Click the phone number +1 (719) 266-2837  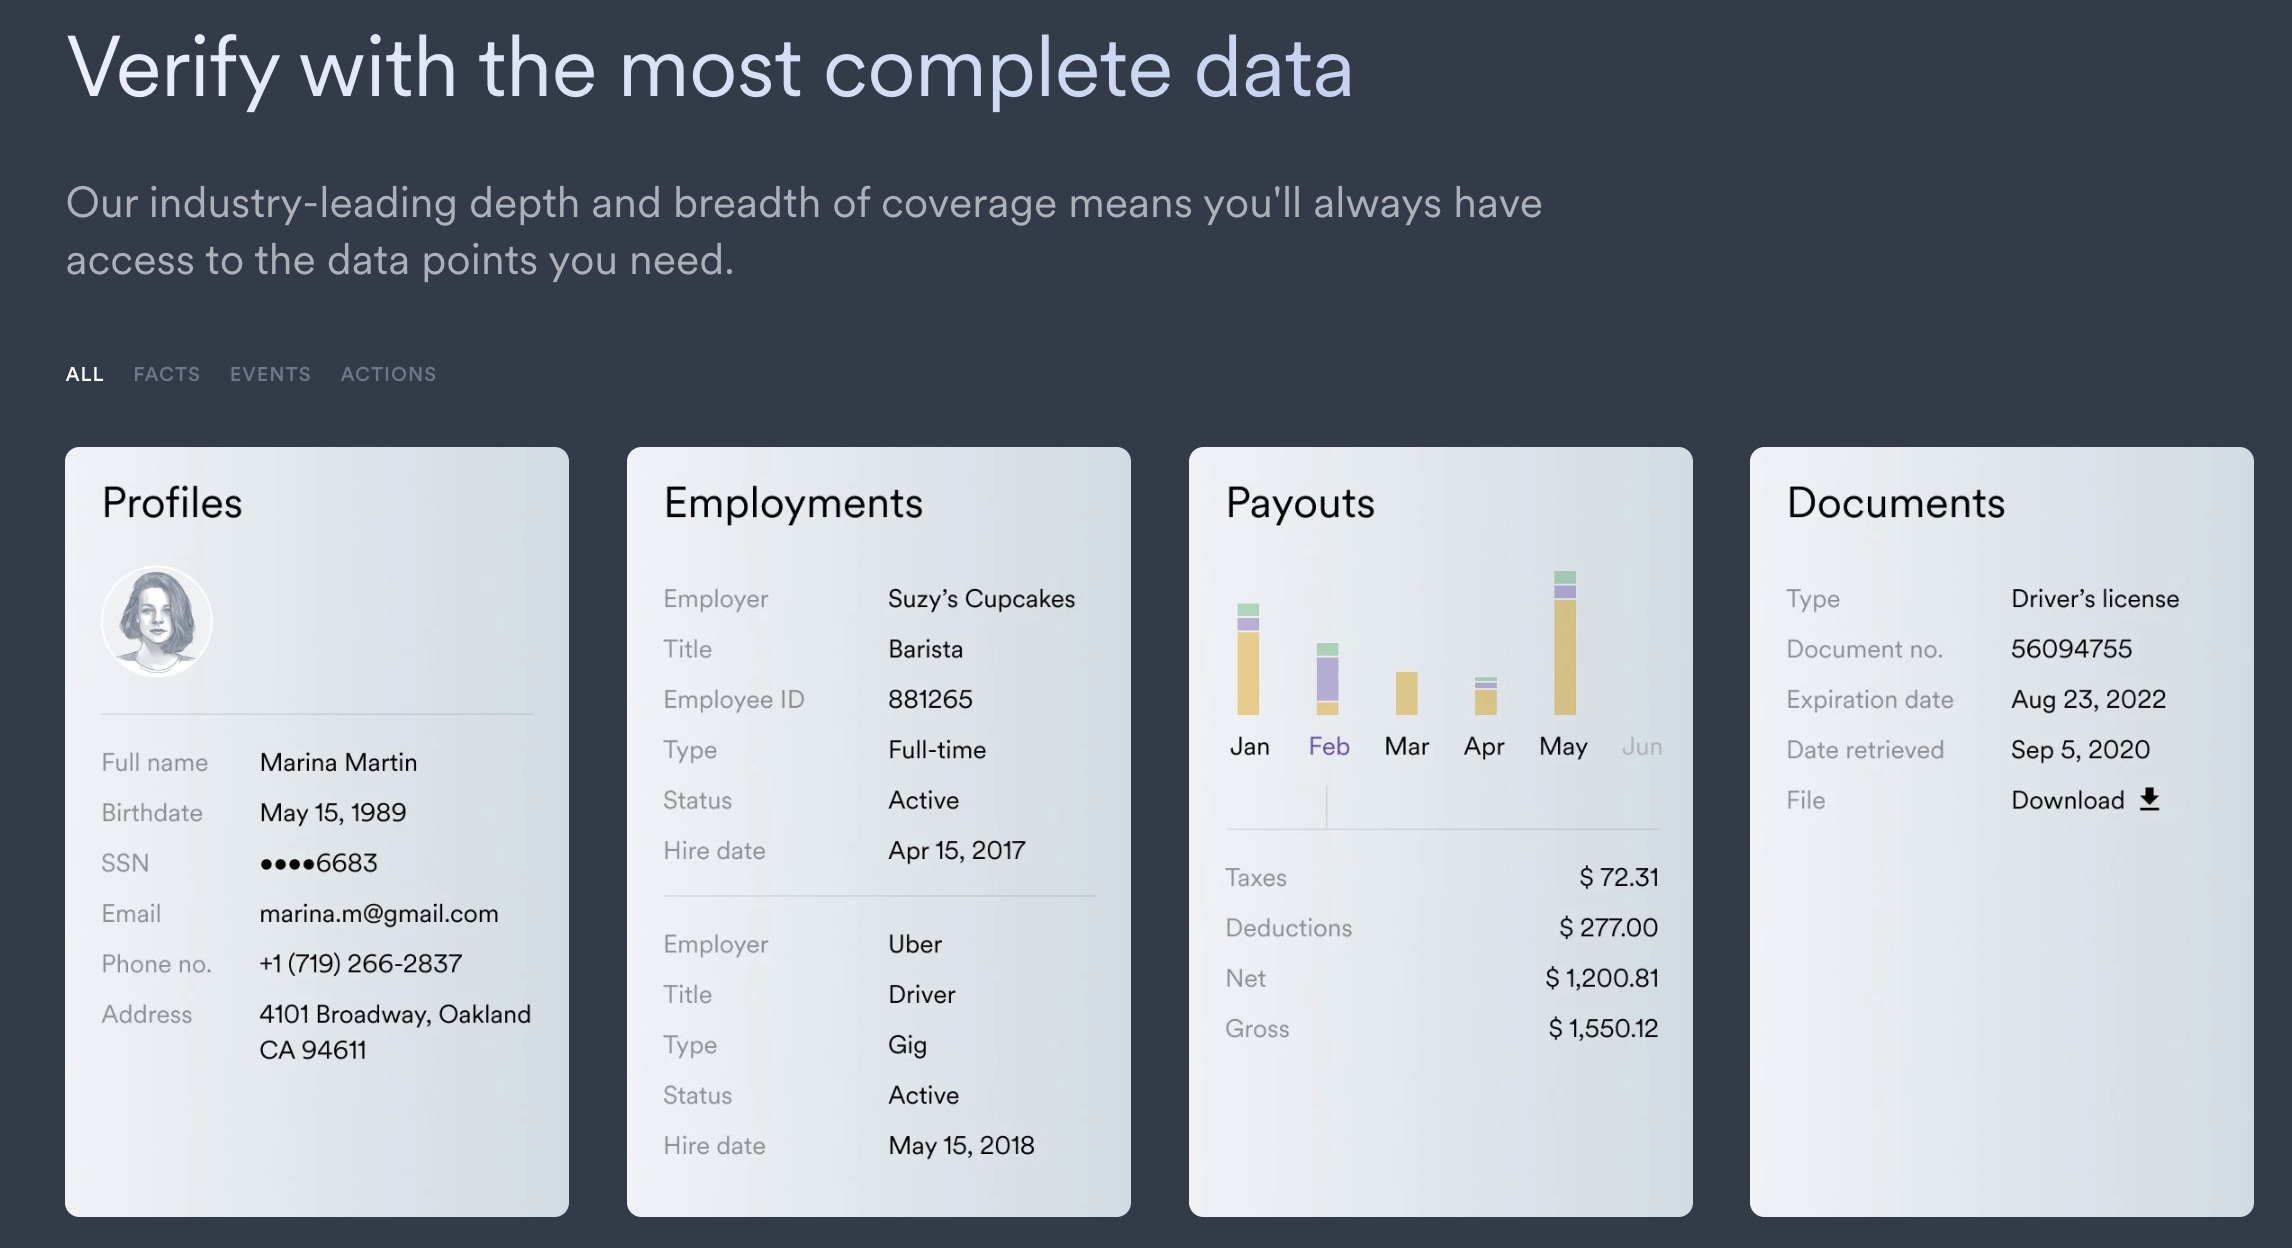click(x=360, y=963)
